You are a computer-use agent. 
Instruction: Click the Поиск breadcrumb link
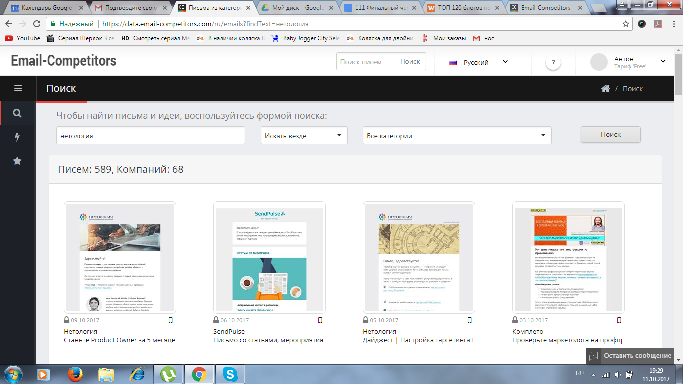coord(632,88)
